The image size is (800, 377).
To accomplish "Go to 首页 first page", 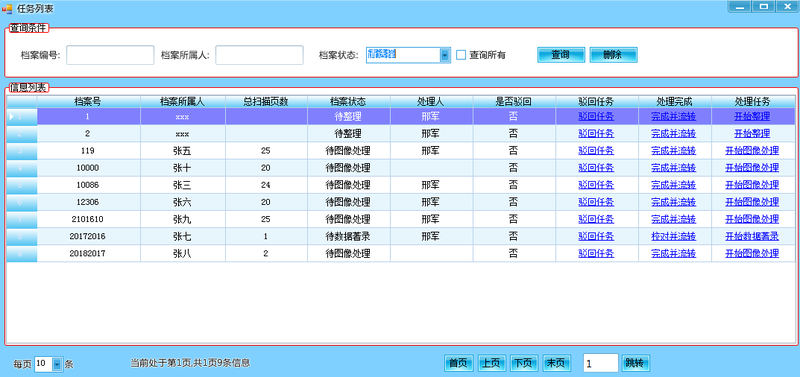I will pyautogui.click(x=459, y=363).
